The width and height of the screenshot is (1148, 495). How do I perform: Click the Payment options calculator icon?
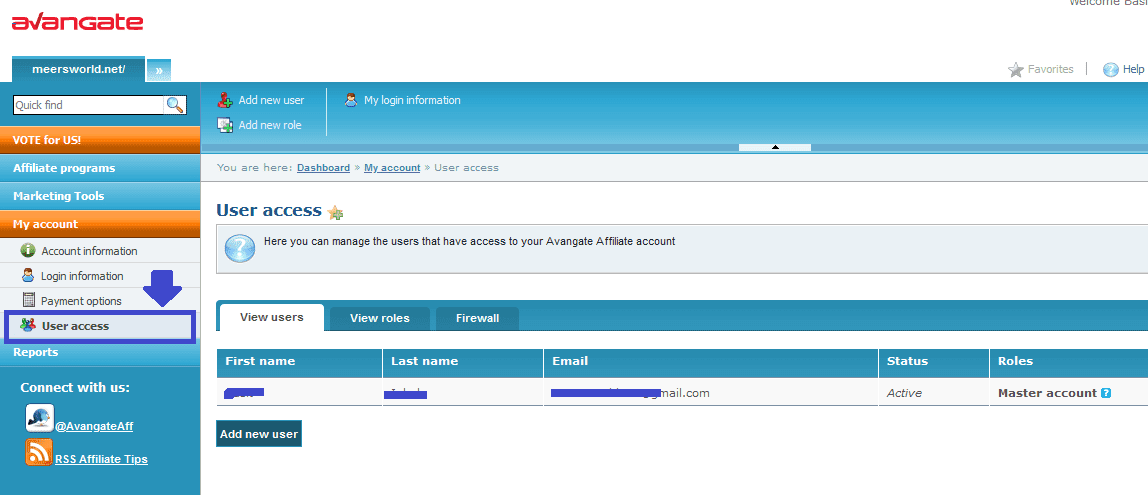[29, 299]
